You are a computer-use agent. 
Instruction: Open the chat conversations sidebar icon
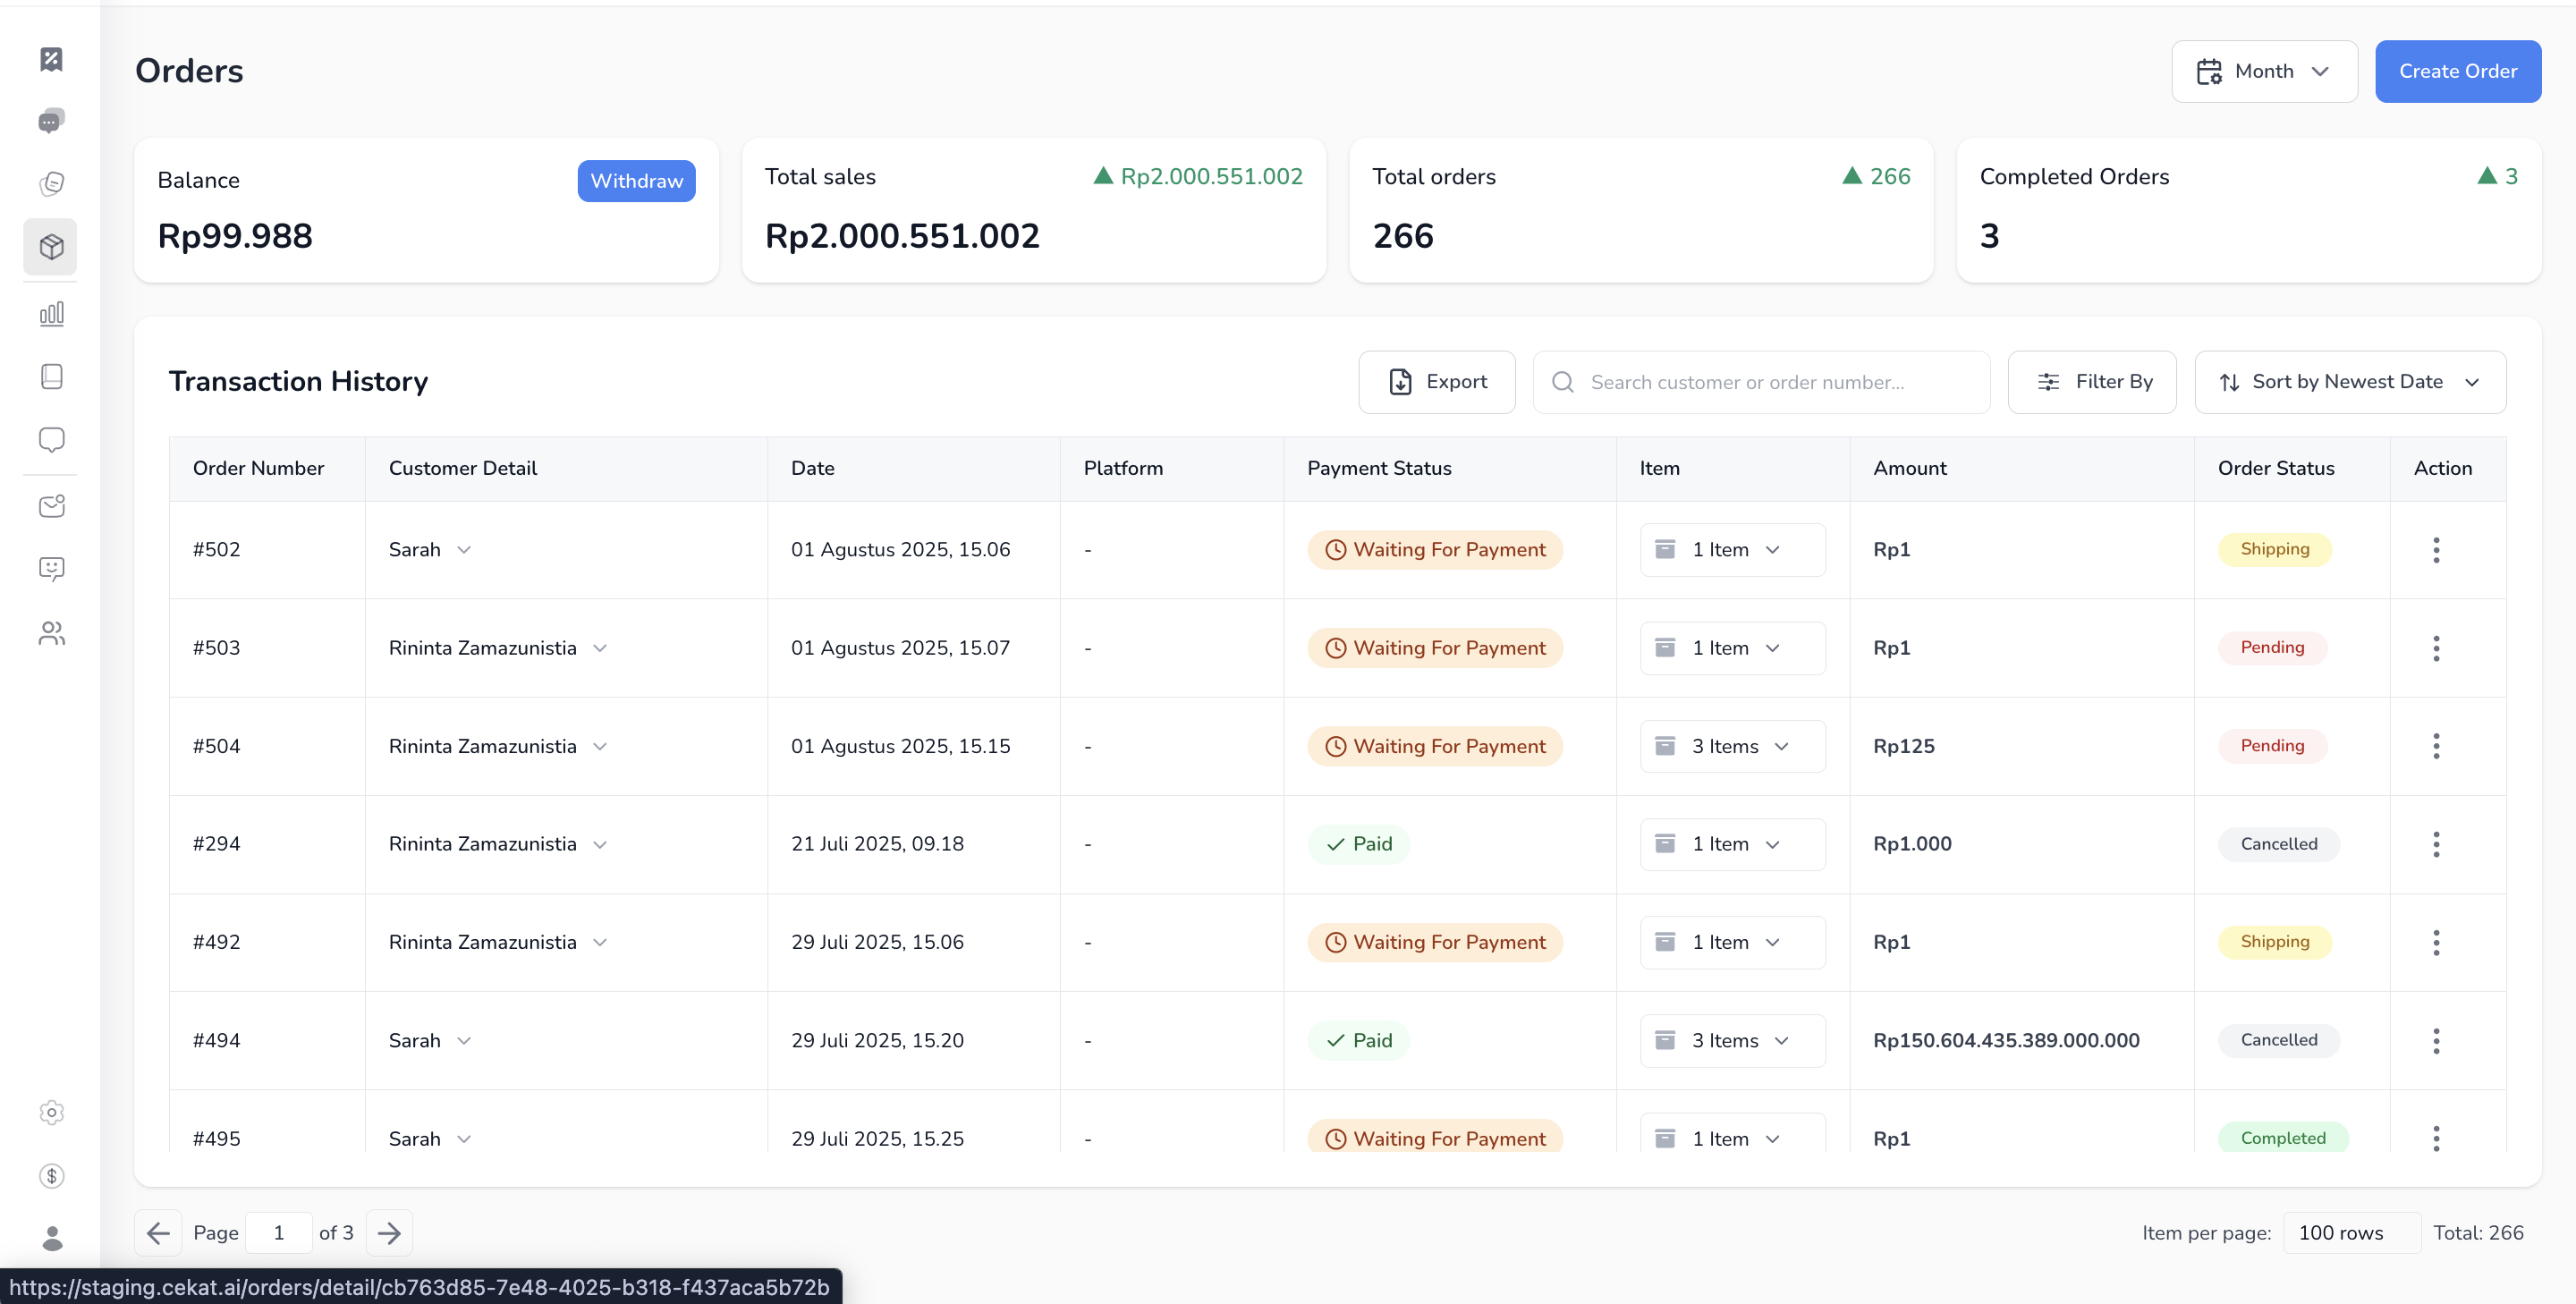click(51, 121)
